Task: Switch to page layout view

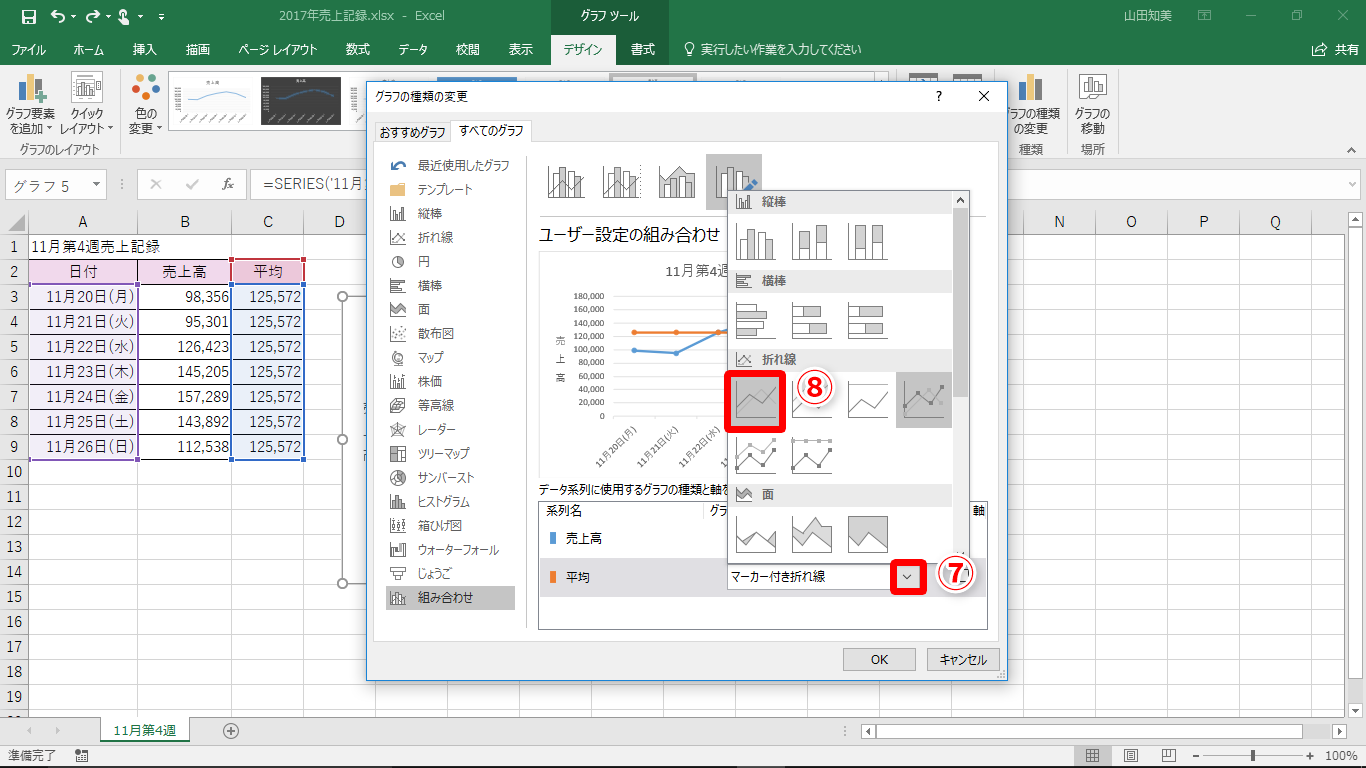Action: [1131, 755]
